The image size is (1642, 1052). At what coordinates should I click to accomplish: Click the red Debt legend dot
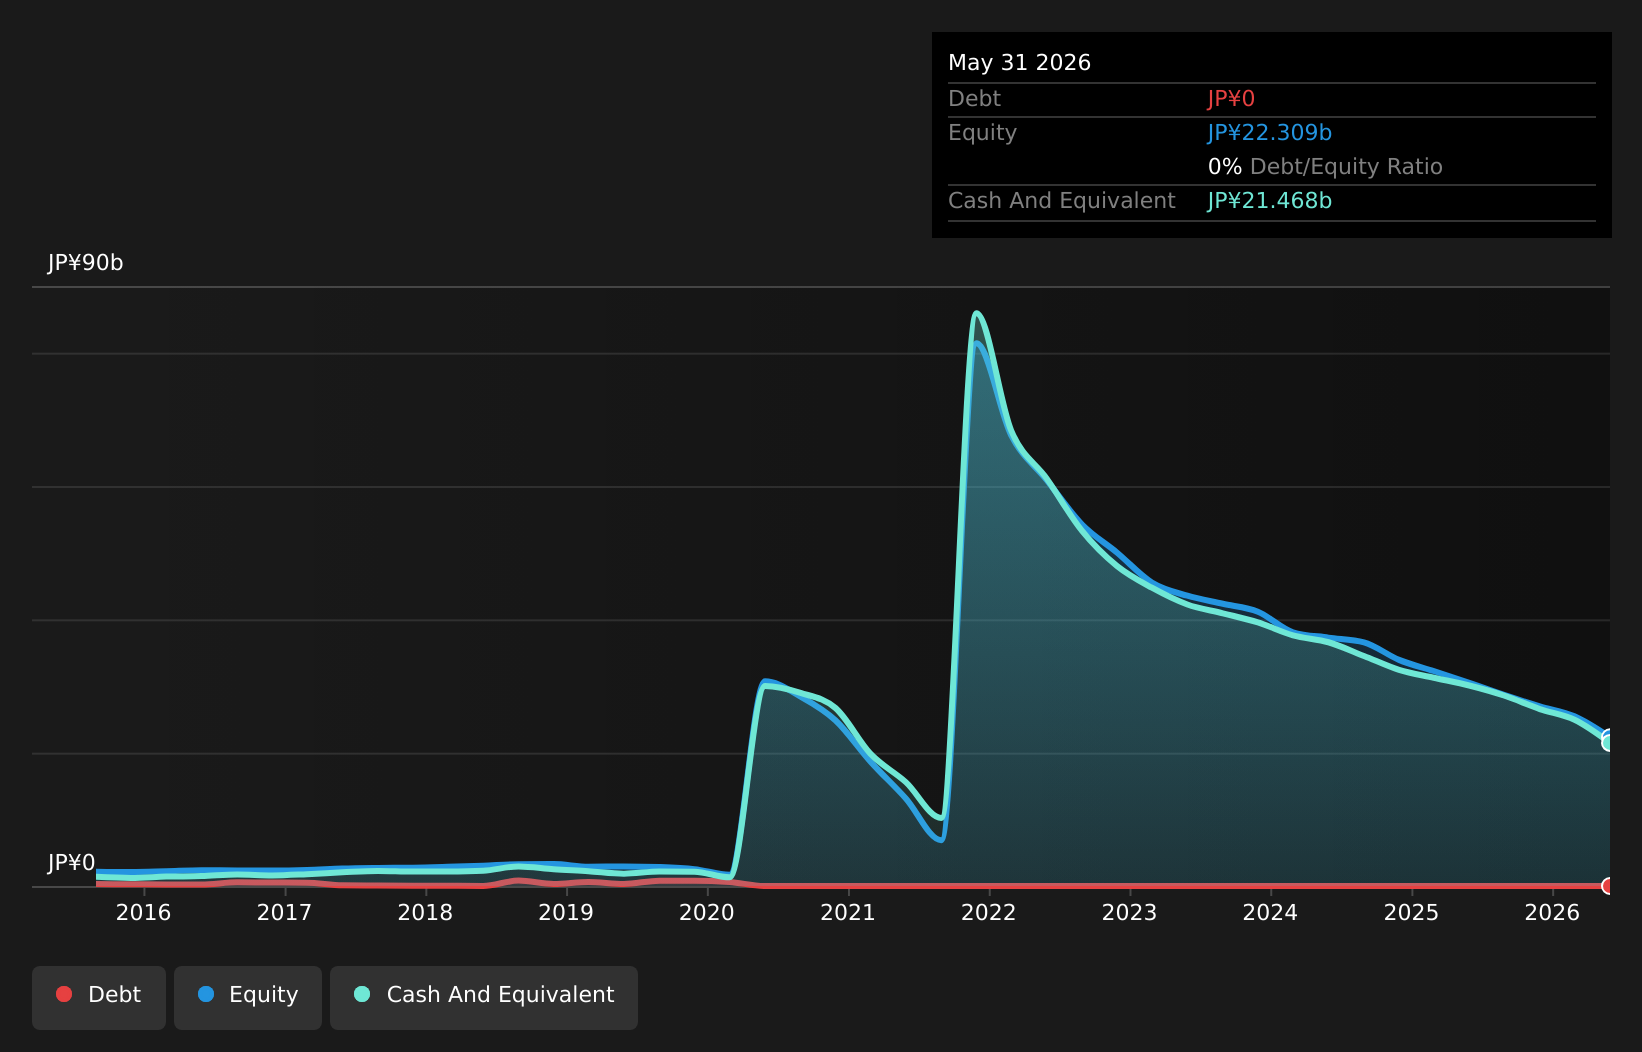pos(64,994)
